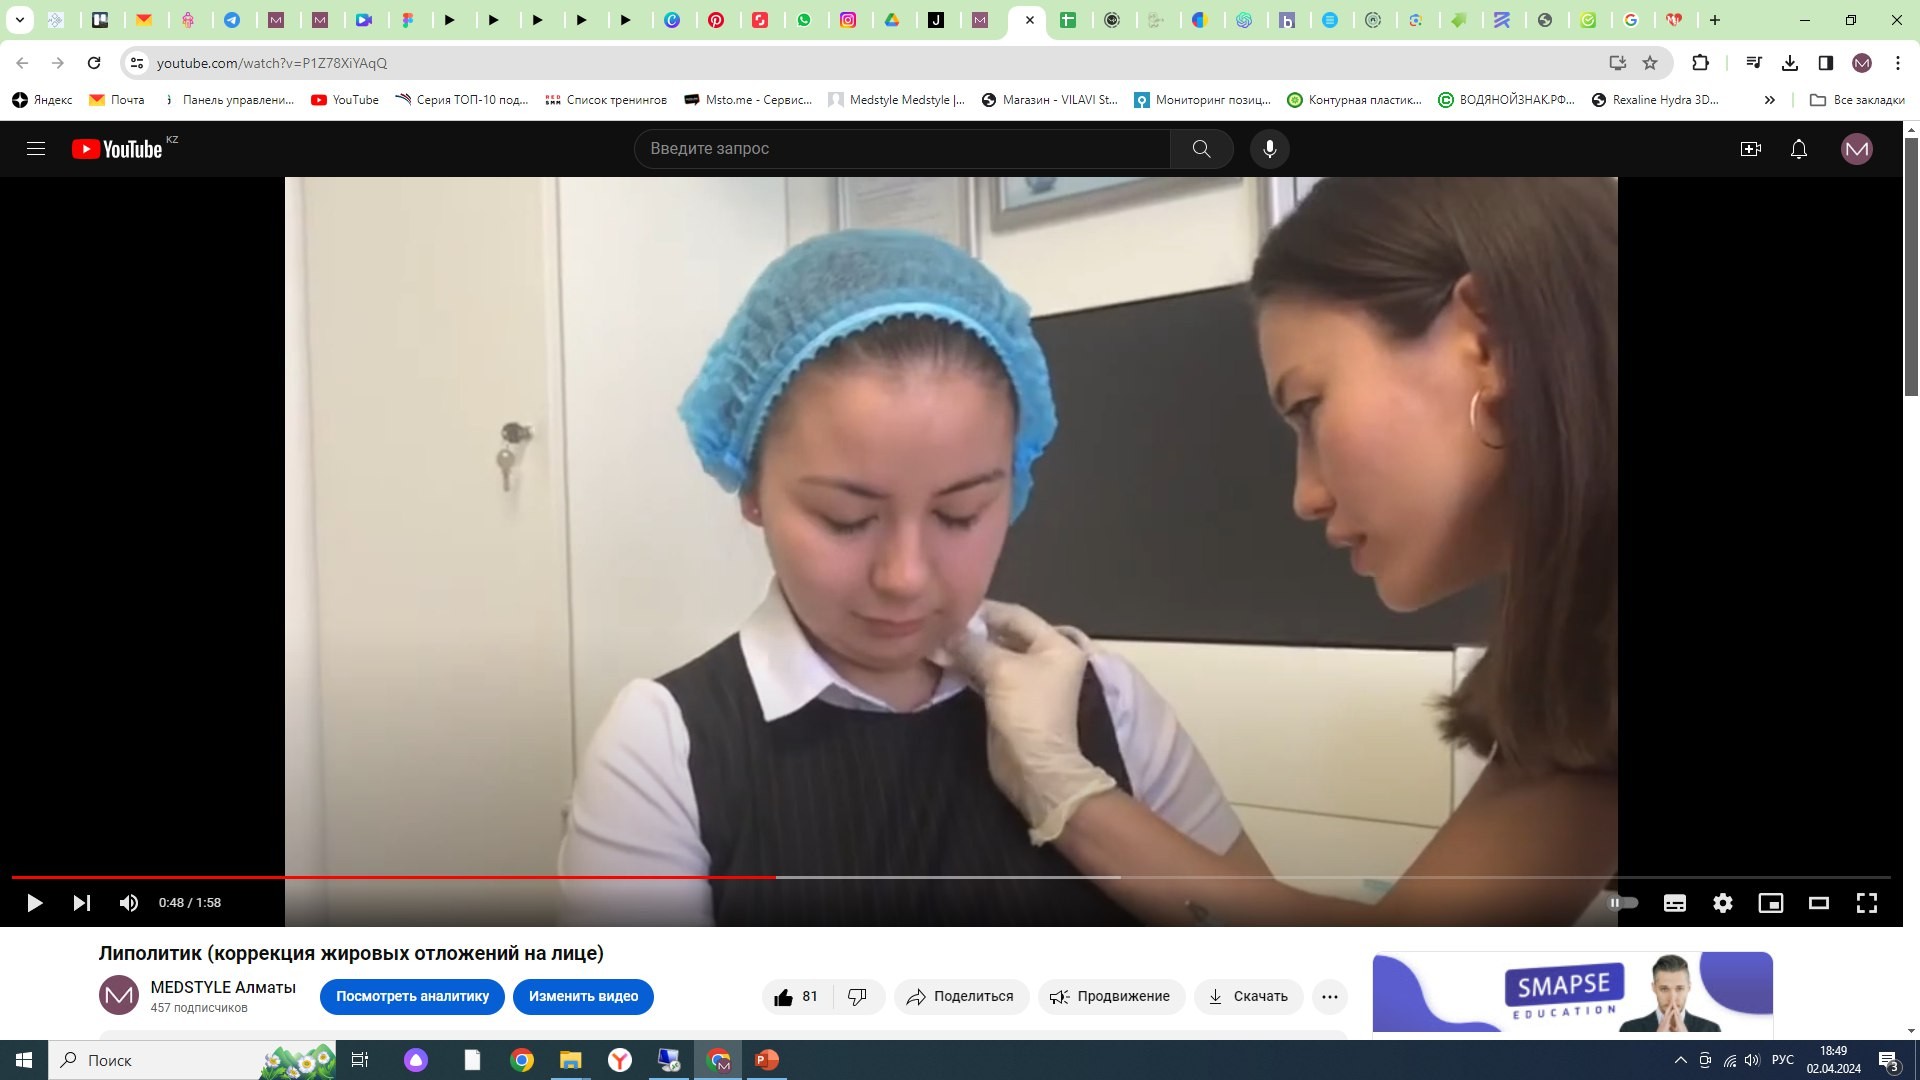This screenshot has height=1080, width=1920.
Task: Enter fullscreen mode
Action: (x=1867, y=903)
